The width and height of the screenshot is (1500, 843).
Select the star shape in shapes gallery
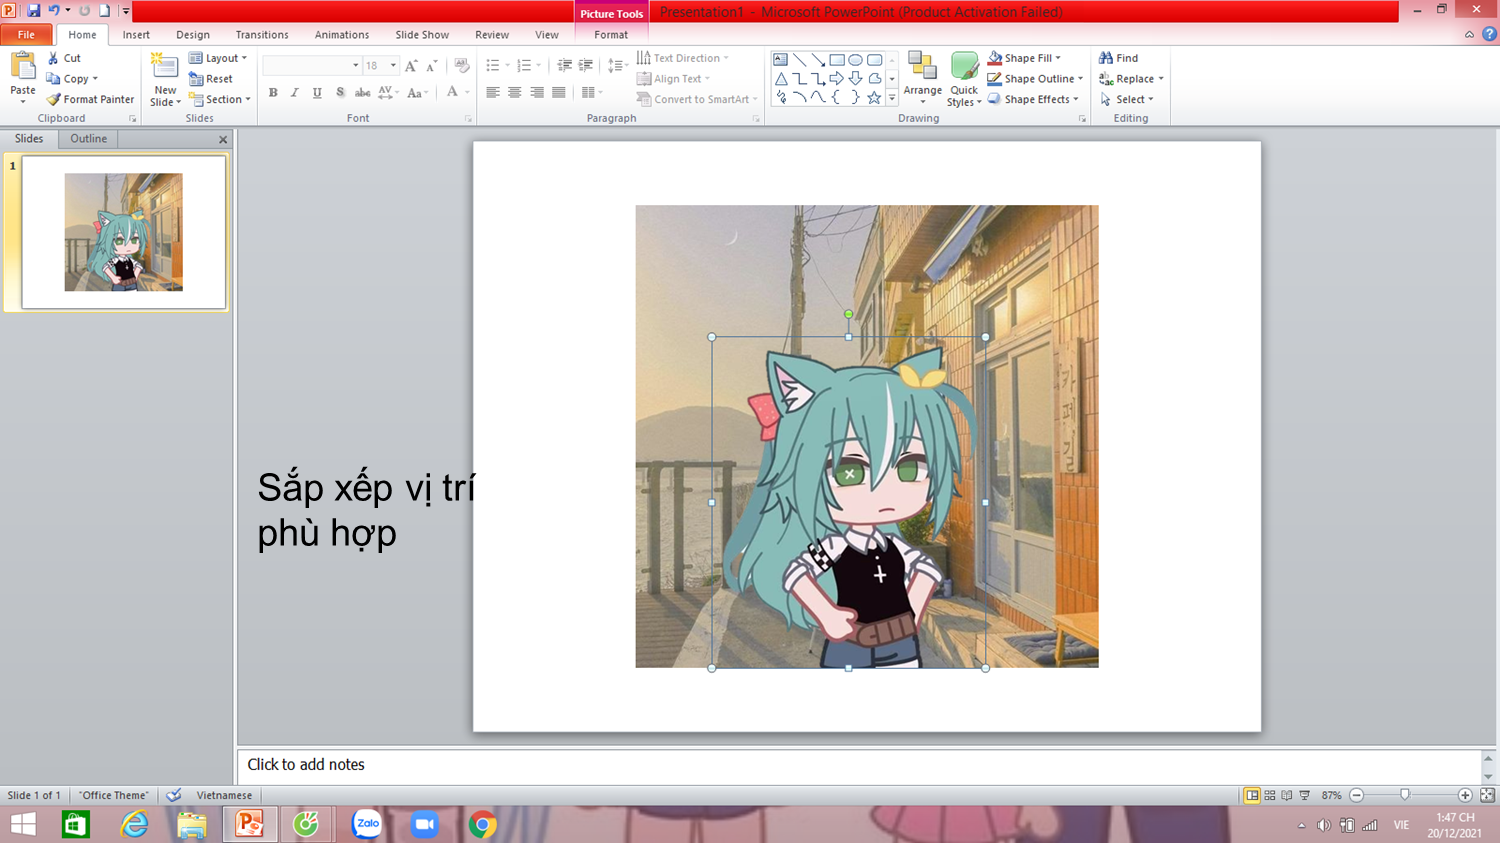point(874,98)
